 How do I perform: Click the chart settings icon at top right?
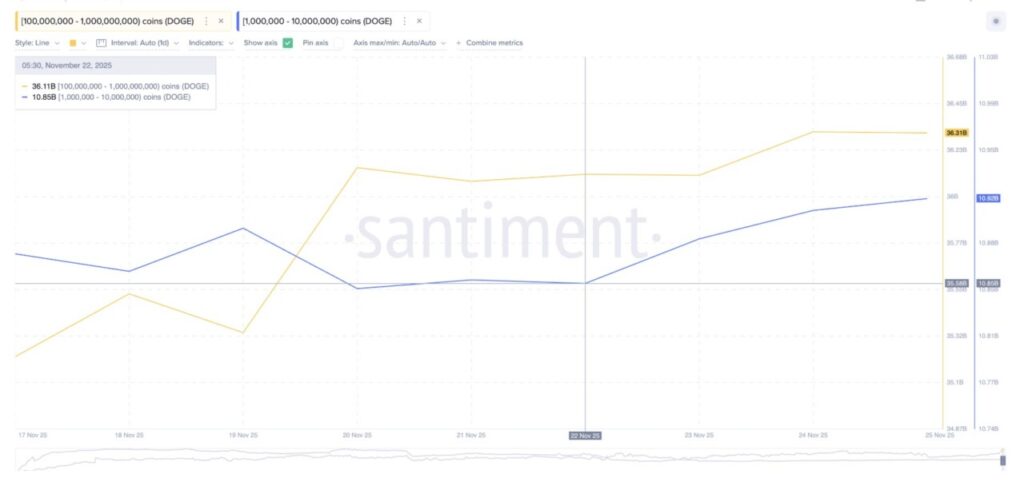(995, 20)
